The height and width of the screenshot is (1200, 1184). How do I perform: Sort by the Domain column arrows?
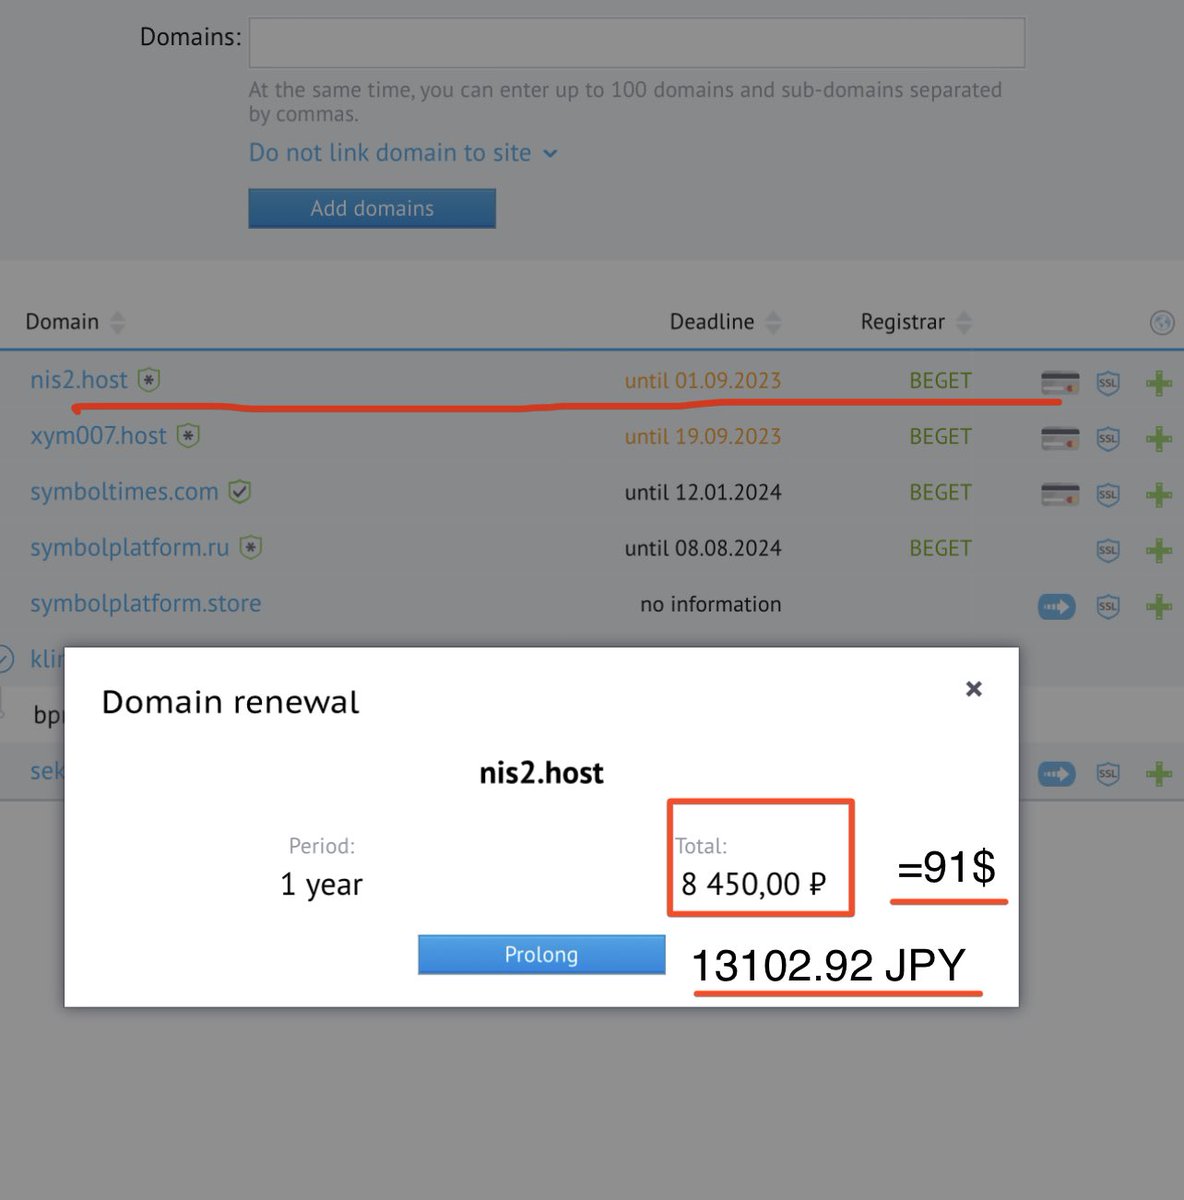[118, 322]
